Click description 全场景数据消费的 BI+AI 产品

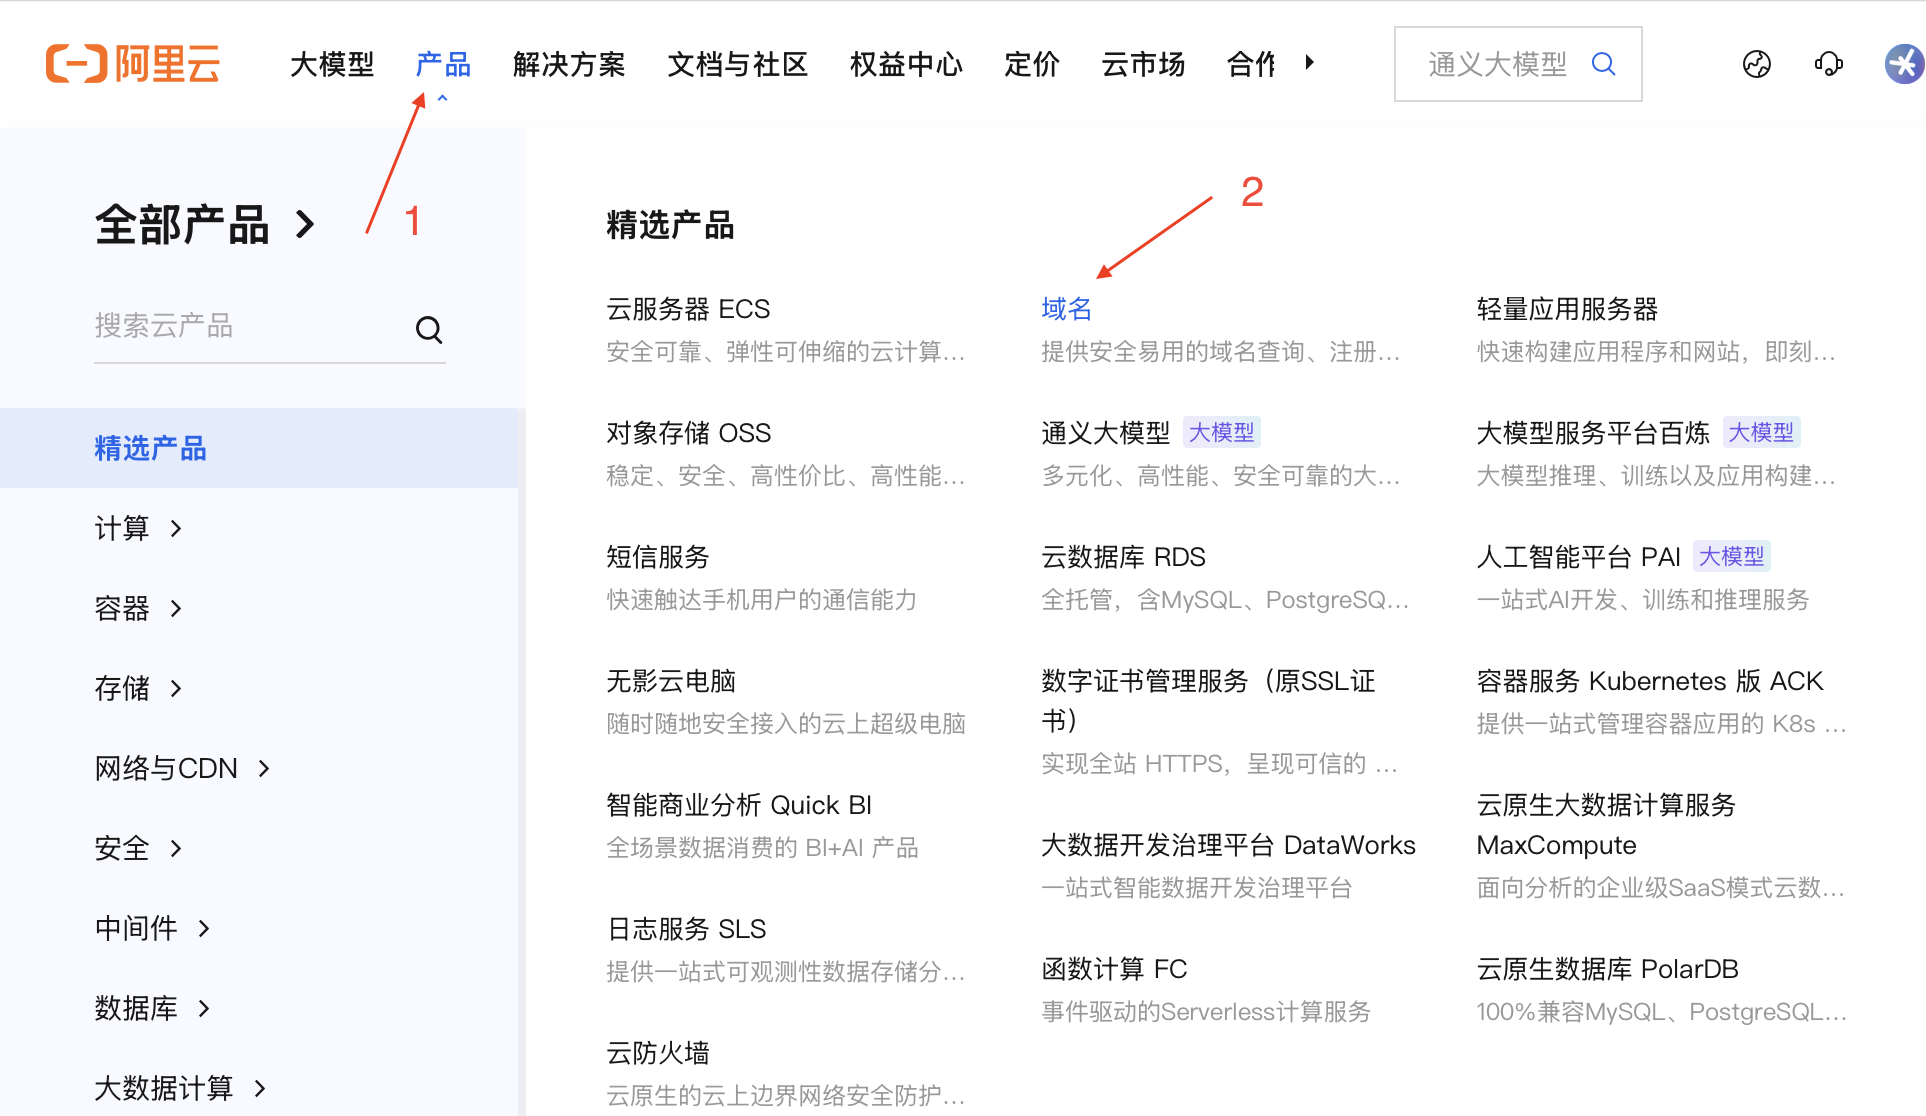(x=762, y=848)
